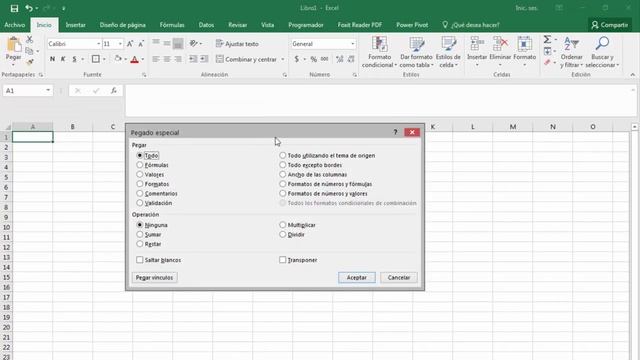Open Dar formato como tabla
The width and height of the screenshot is (640, 360).
[x=416, y=52]
